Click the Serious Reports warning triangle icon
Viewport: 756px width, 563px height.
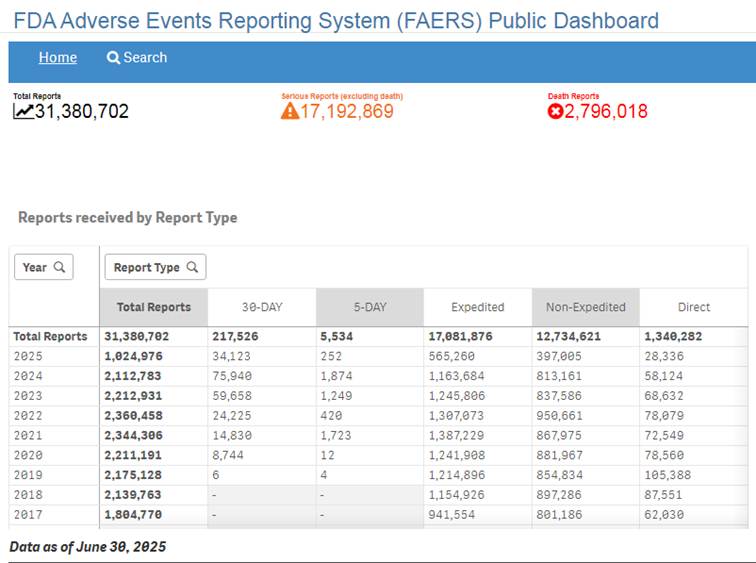290,111
